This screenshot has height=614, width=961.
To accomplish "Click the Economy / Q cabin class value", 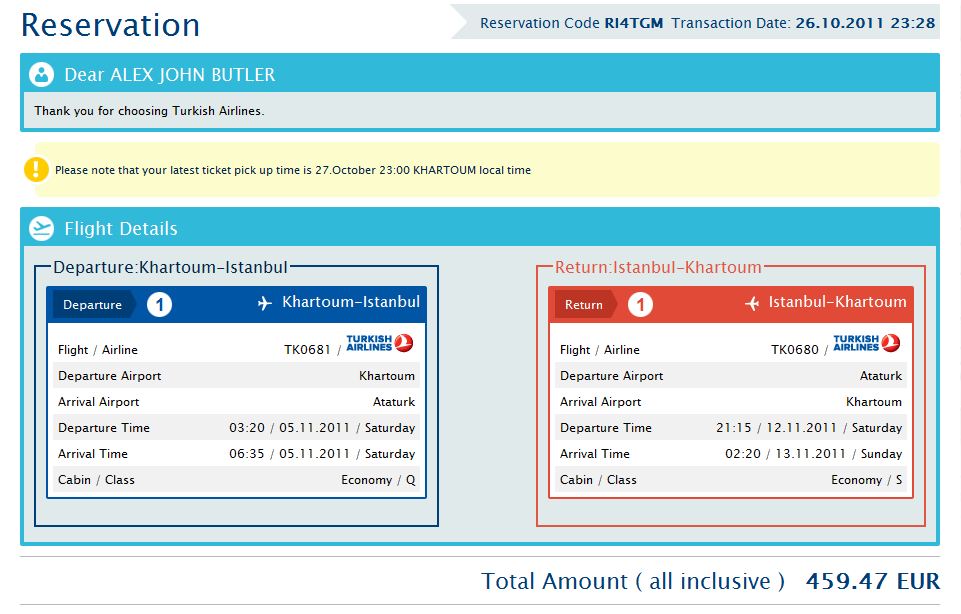I will (378, 480).
